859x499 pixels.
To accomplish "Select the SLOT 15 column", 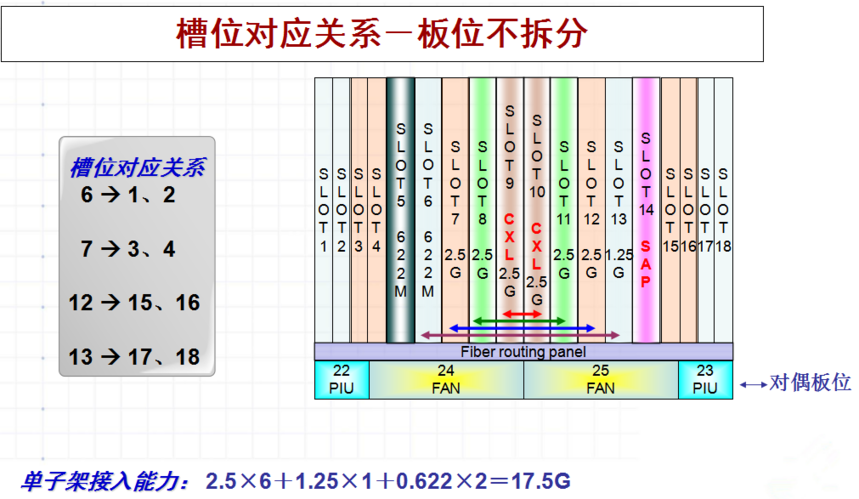I will (671, 210).
